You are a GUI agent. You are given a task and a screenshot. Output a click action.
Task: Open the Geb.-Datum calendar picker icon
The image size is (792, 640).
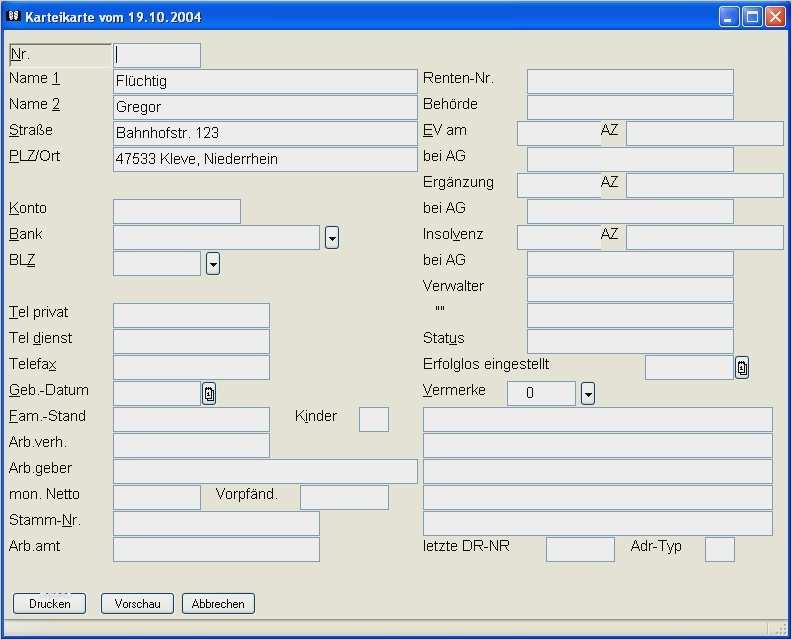(x=209, y=394)
